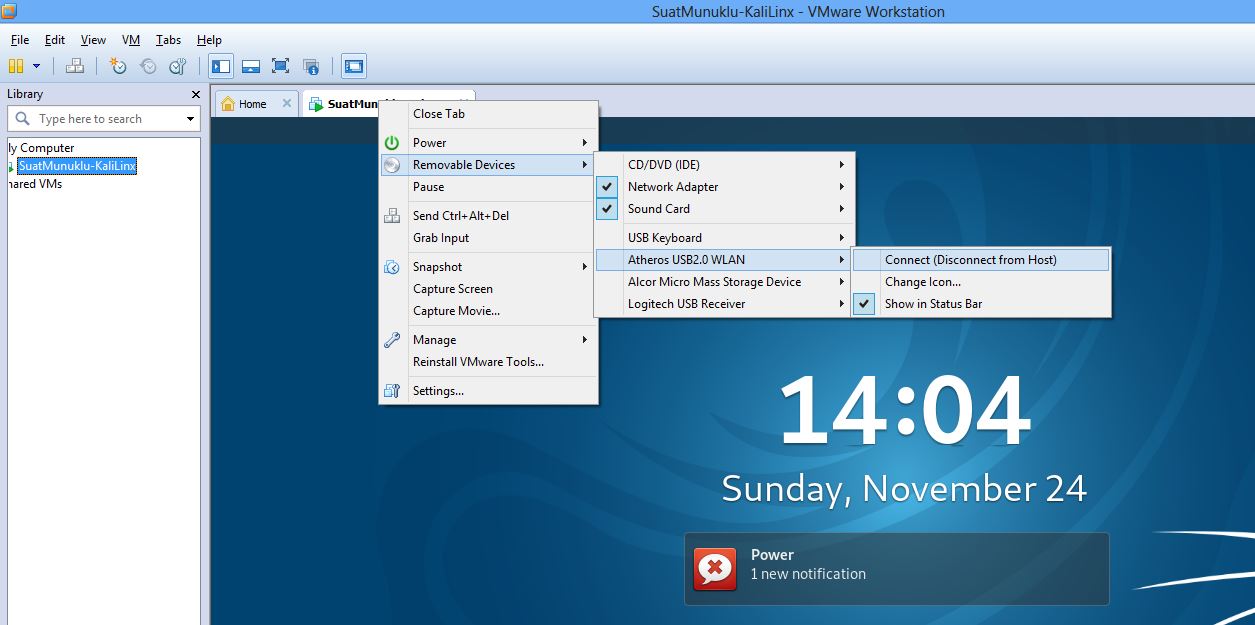Screen dimensions: 1255x625
Task: Enter full screen mode using the toolbar icon
Action: [281, 66]
